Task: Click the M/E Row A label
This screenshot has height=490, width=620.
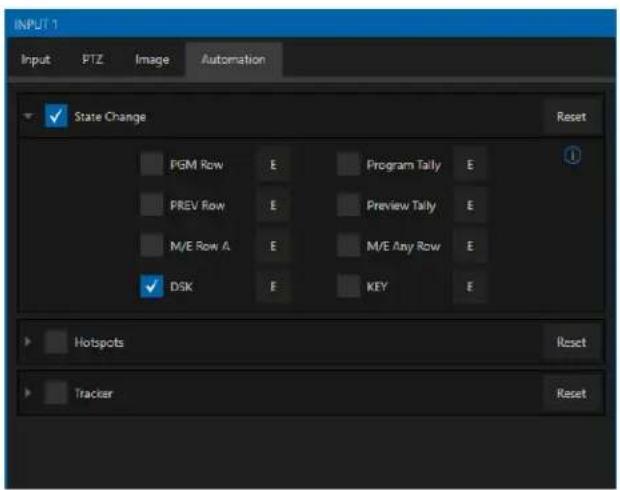Action: click(200, 246)
